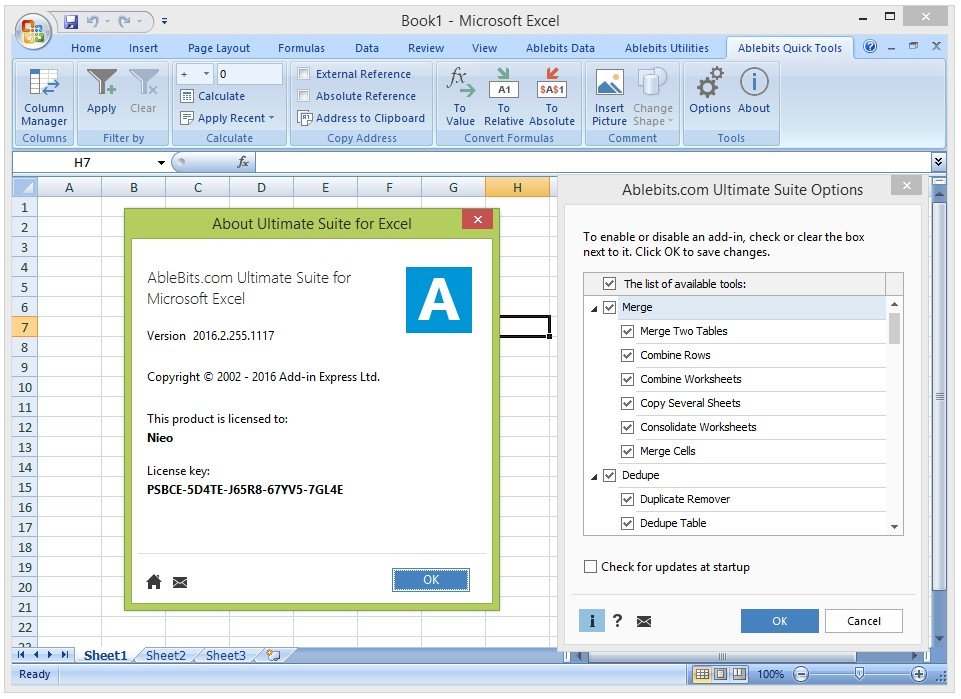
Task: Click the calculation value input field
Action: click(x=249, y=74)
